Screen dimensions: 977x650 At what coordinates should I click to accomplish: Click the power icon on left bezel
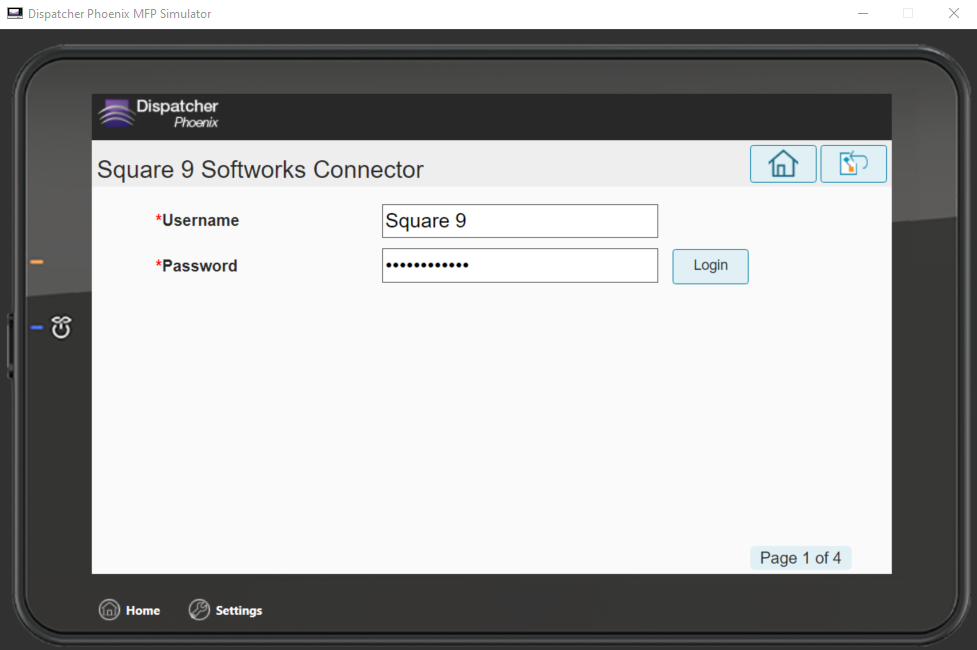61,327
